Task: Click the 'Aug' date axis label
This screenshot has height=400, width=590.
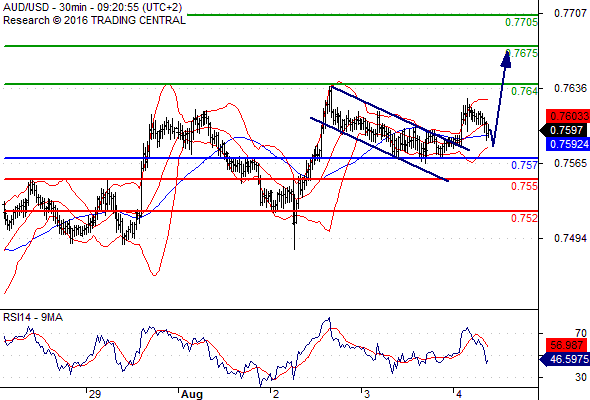Action: [192, 394]
